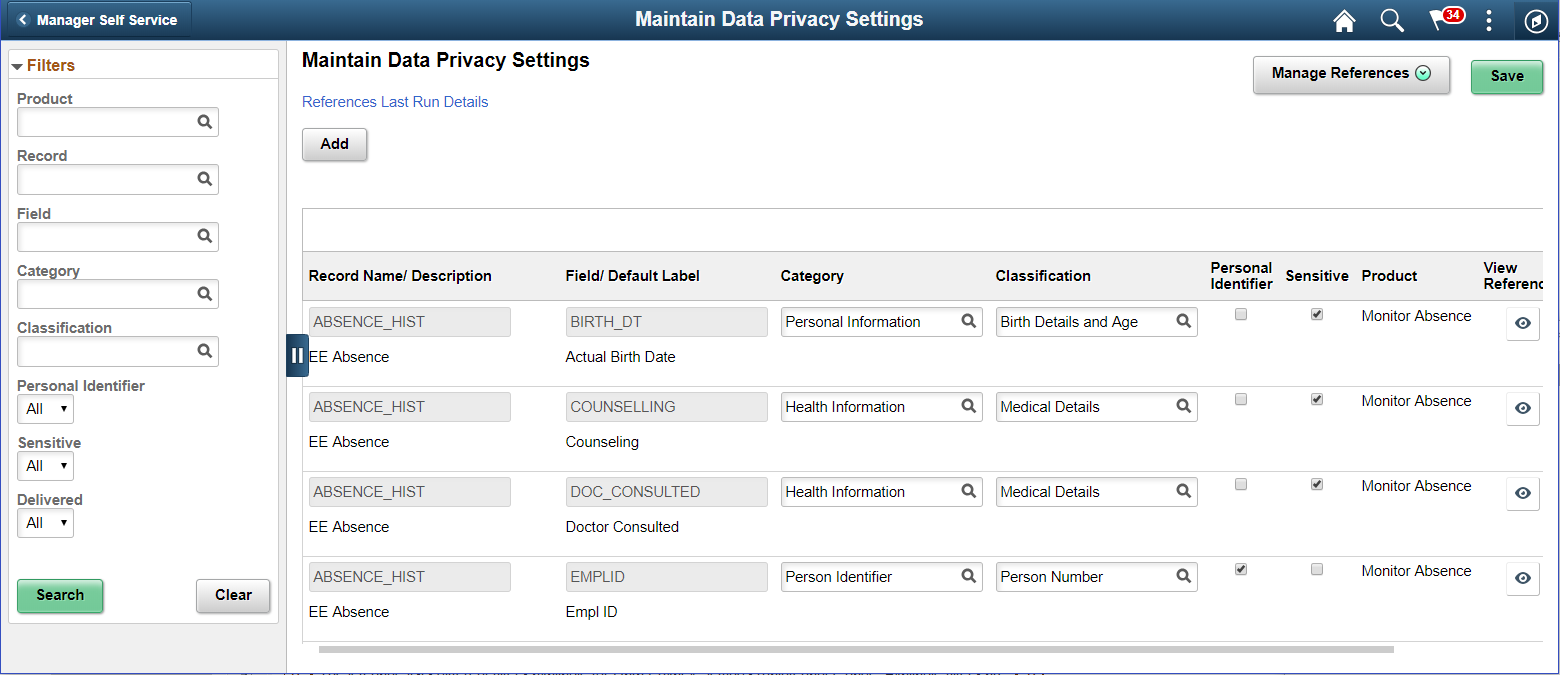Open the Classification lookup for DOC_CONSULTED
Image resolution: width=1560 pixels, height=675 pixels.
click(x=1182, y=491)
